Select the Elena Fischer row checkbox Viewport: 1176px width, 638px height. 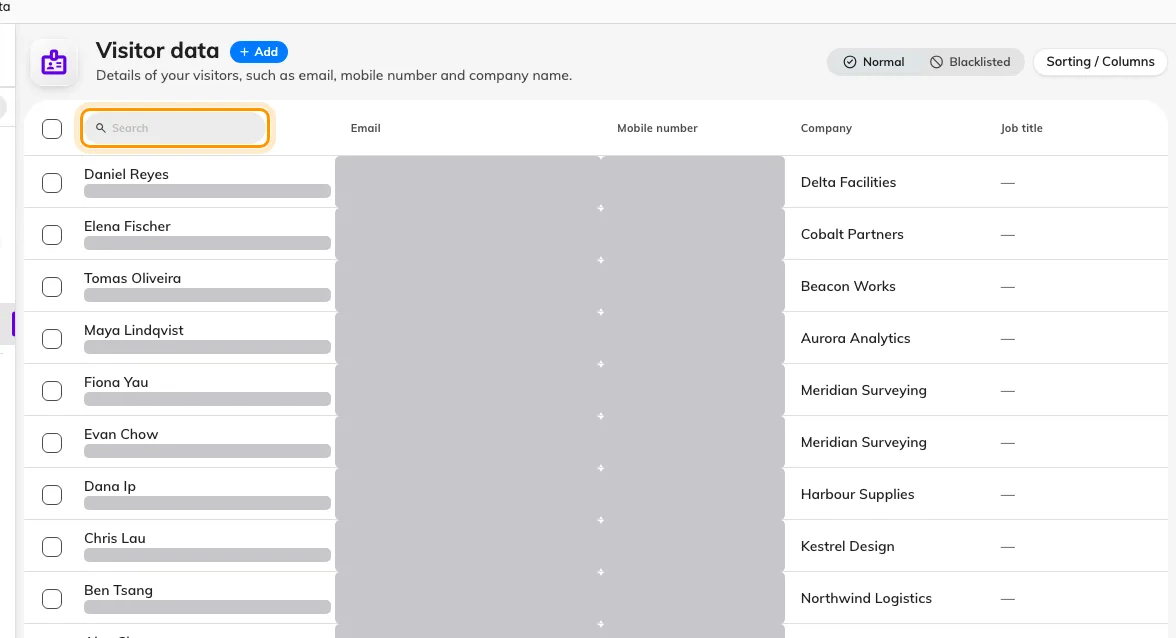(x=52, y=235)
